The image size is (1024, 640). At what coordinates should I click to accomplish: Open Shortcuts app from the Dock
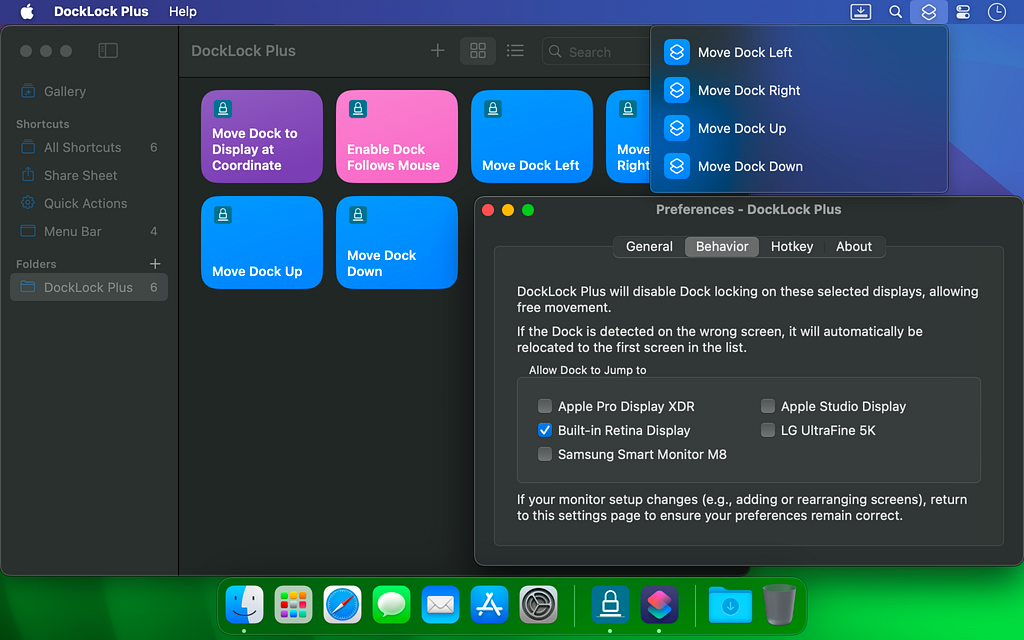pyautogui.click(x=659, y=605)
